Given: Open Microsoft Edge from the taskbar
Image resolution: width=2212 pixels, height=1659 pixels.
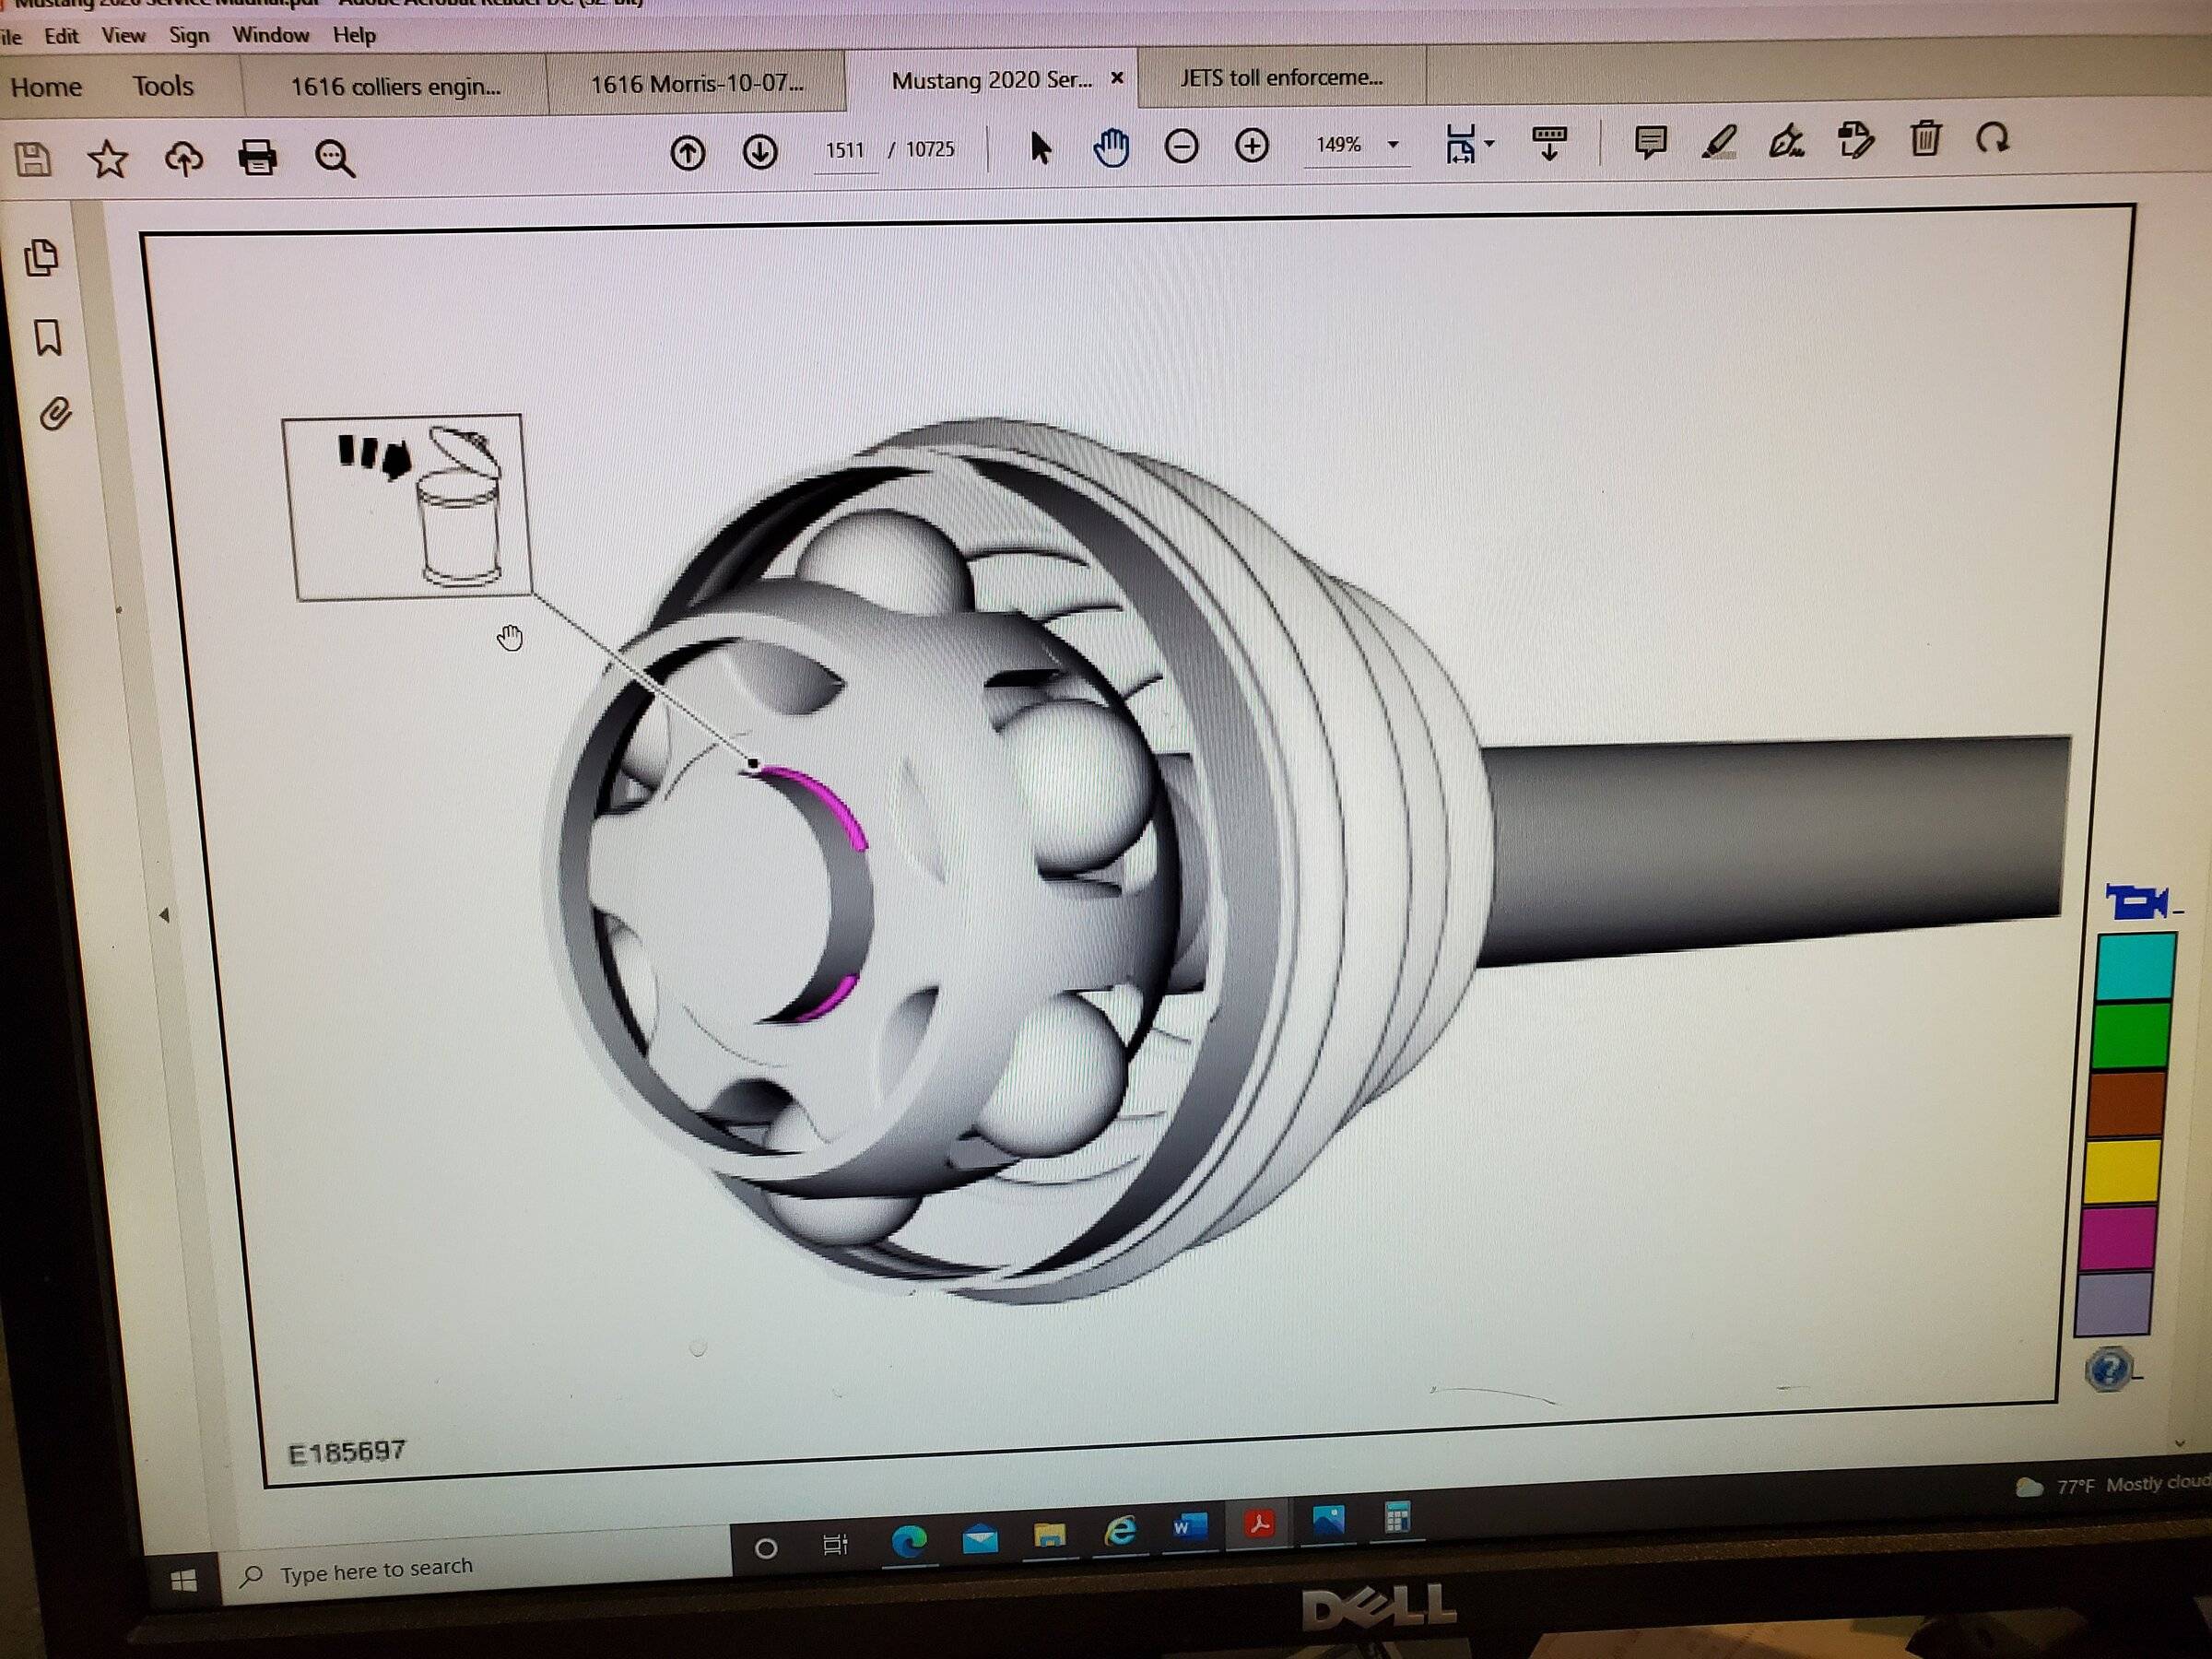Looking at the screenshot, I should pyautogui.click(x=908, y=1541).
